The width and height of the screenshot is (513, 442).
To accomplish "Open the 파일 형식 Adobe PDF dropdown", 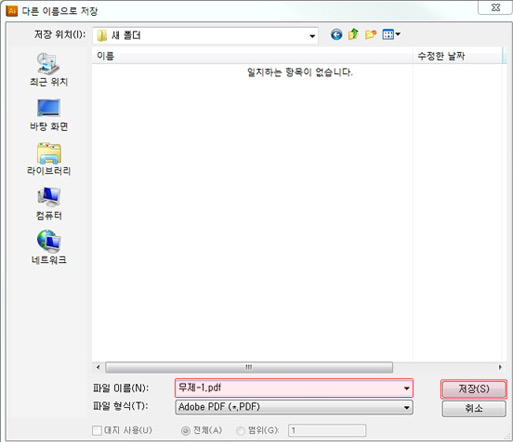I will [294, 407].
